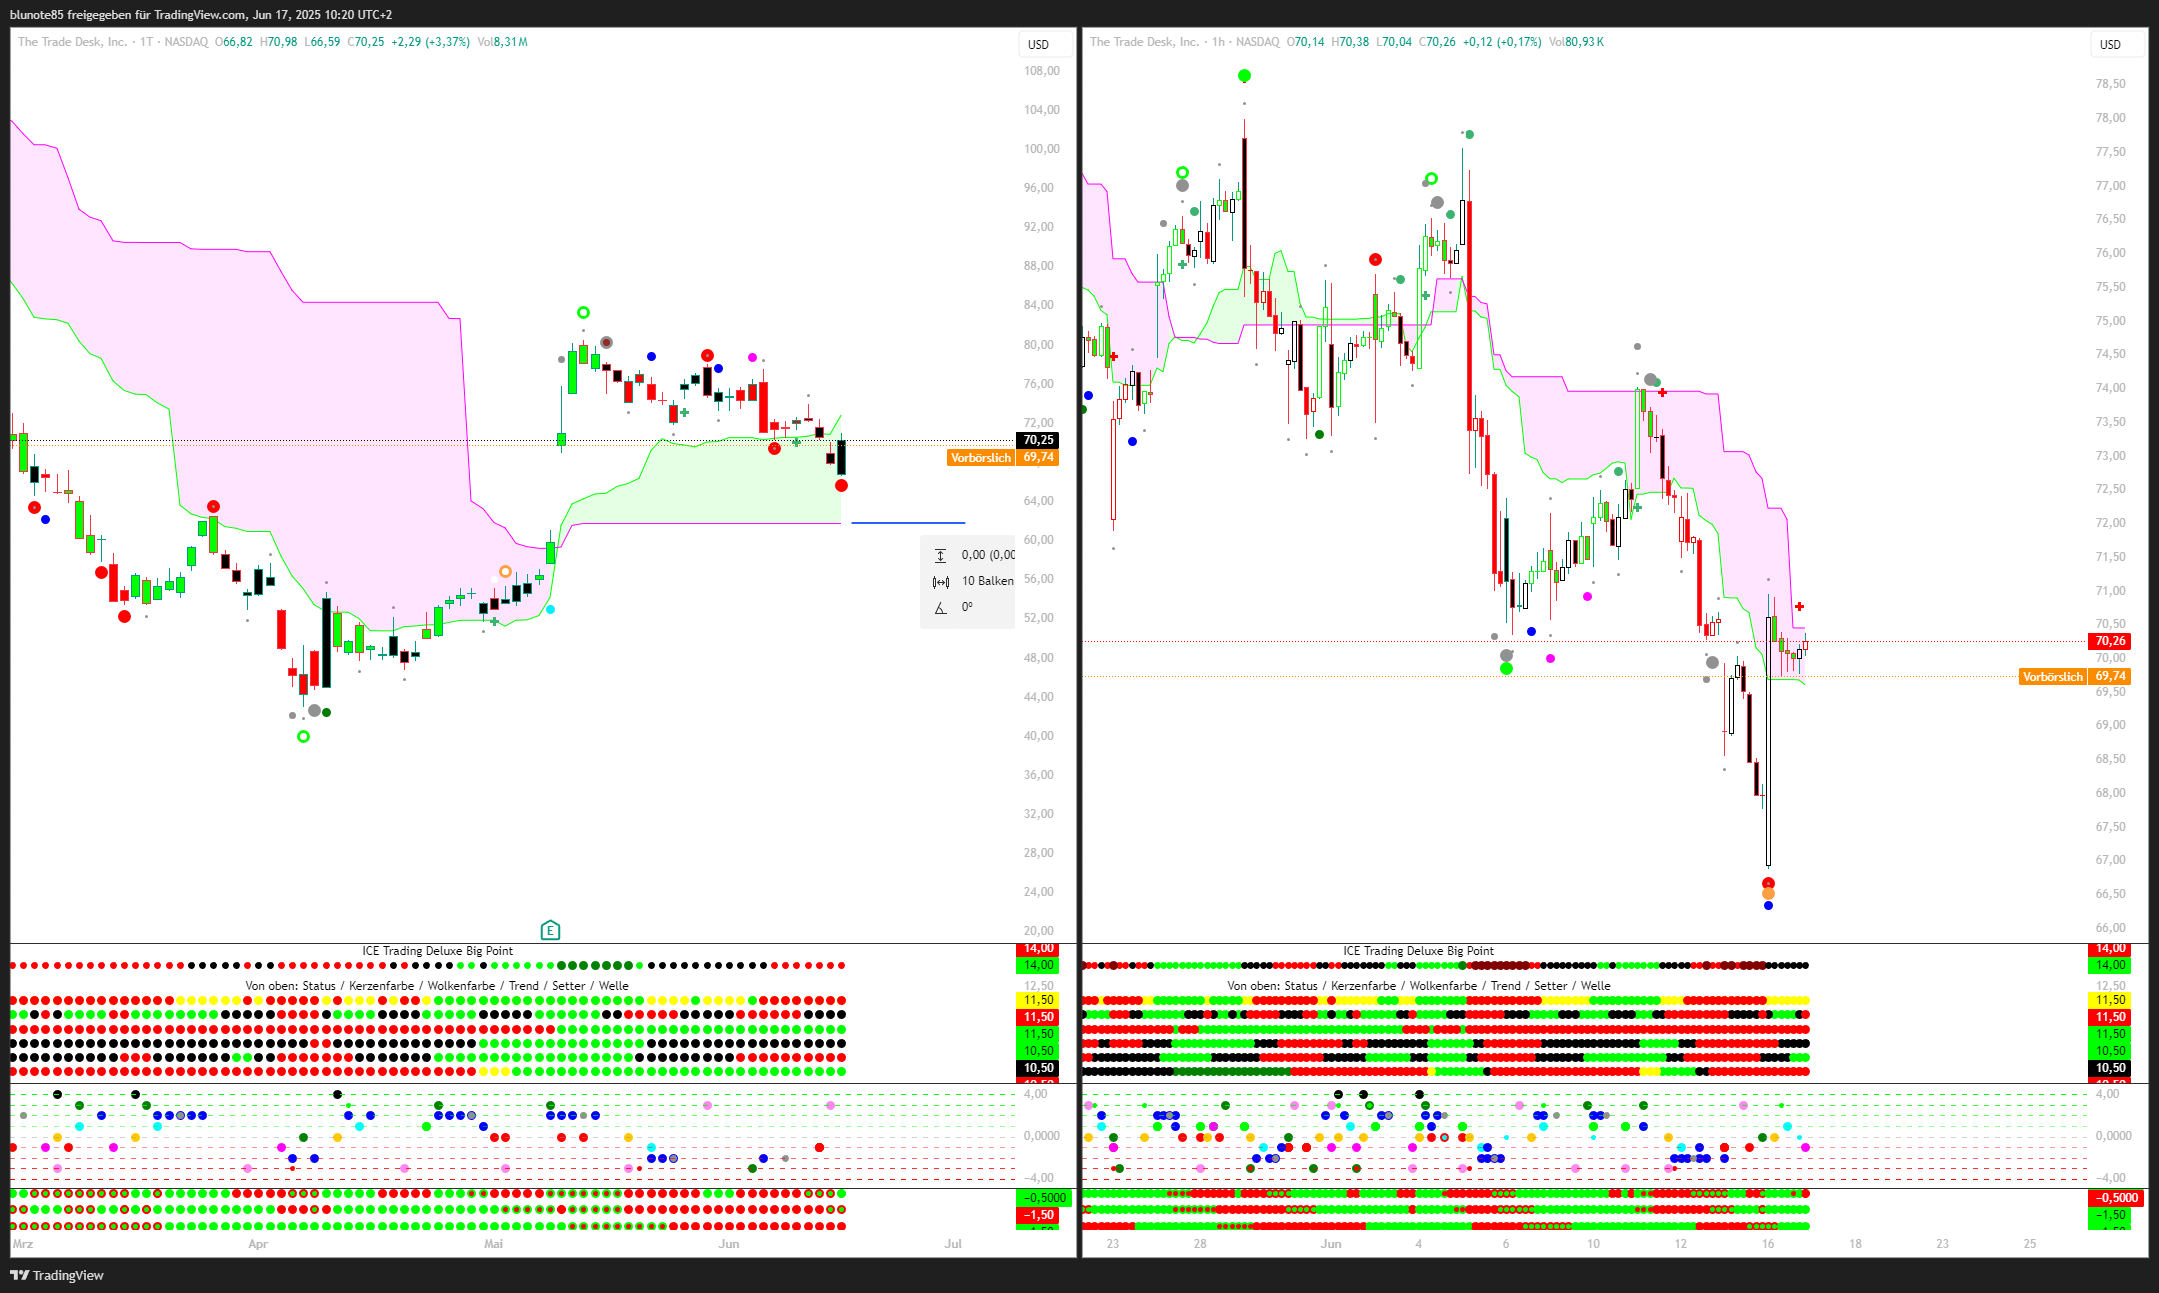Screen dimensions: 2159x1293
Task: Click the blue horizontal line drawing
Action: click(x=908, y=523)
